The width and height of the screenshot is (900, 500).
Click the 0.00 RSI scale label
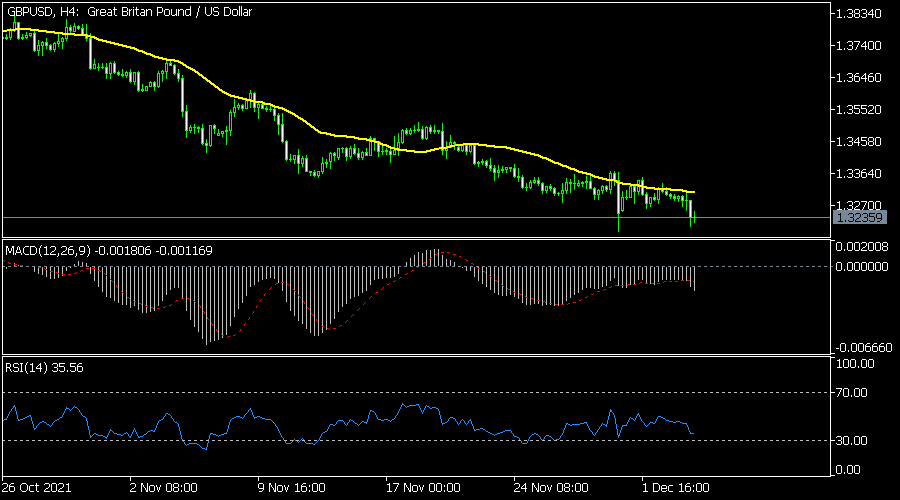pyautogui.click(x=848, y=470)
